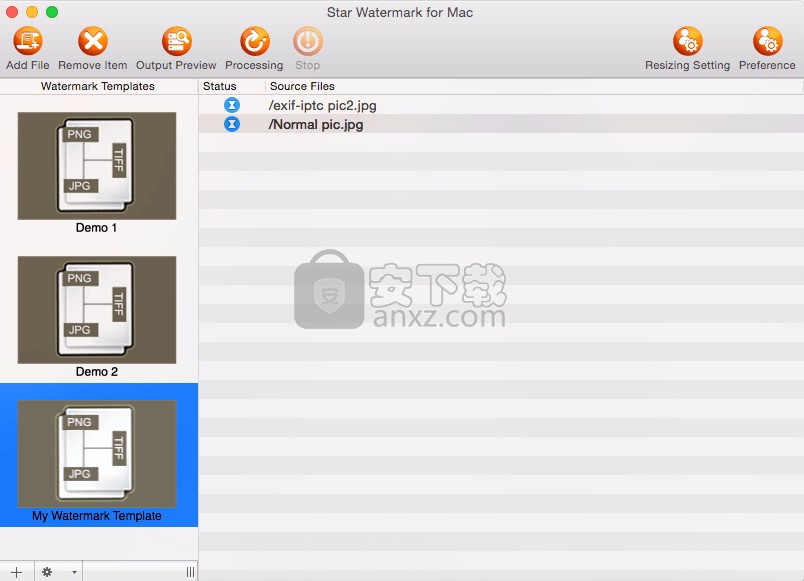Start Processing with the toolbar icon
This screenshot has height=581, width=804.
(x=254, y=41)
